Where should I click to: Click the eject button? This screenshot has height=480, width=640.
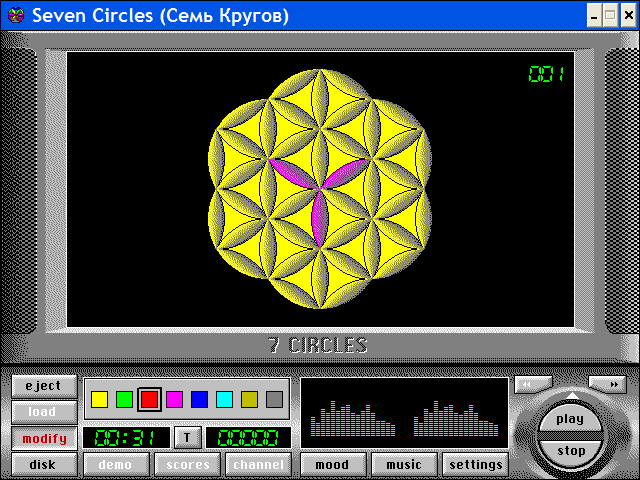coord(44,386)
